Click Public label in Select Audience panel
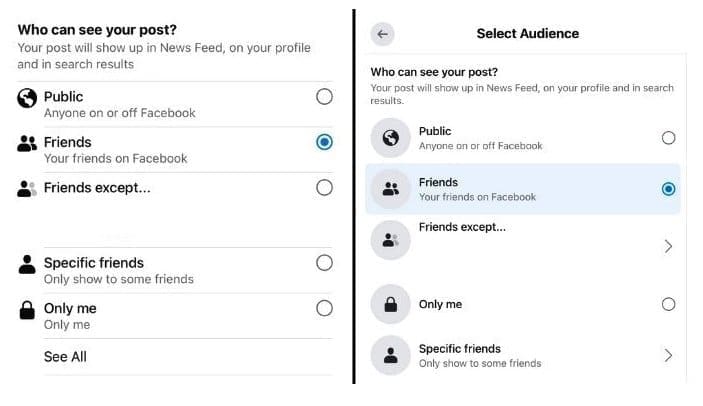Image resolution: width=703 pixels, height=406 pixels. coord(435,131)
